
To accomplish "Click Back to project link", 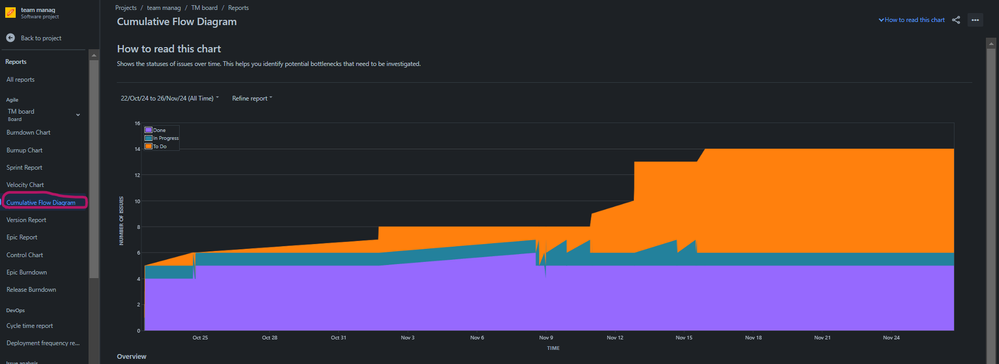I will 41,38.
